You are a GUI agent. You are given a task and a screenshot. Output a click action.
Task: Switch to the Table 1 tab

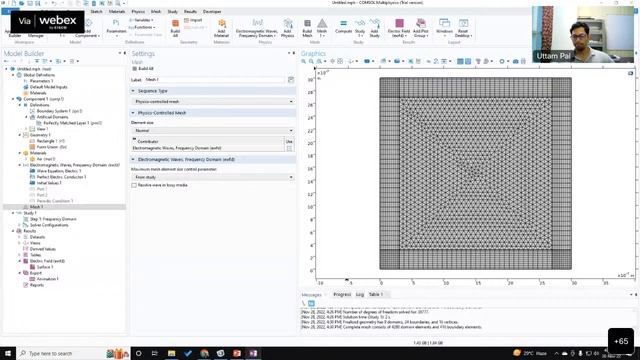point(376,294)
